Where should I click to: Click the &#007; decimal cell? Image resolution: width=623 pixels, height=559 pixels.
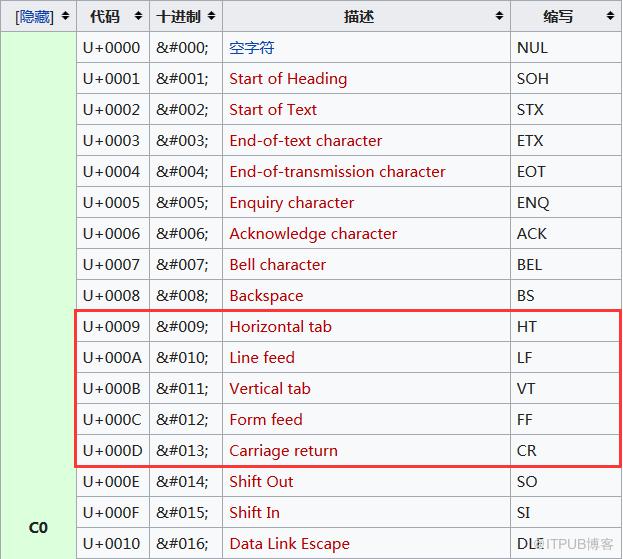186,265
